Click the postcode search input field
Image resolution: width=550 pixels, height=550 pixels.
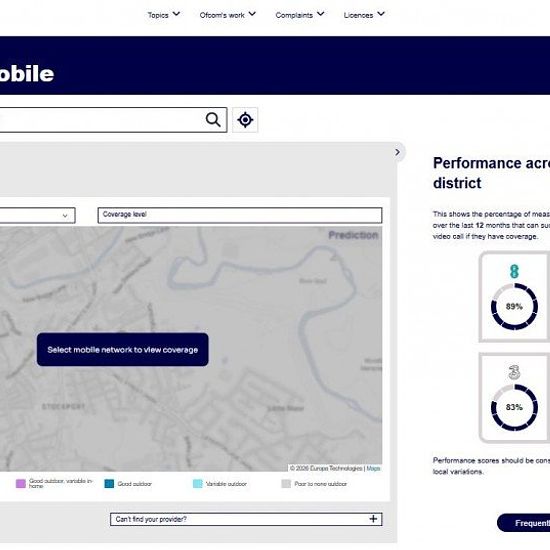click(113, 120)
